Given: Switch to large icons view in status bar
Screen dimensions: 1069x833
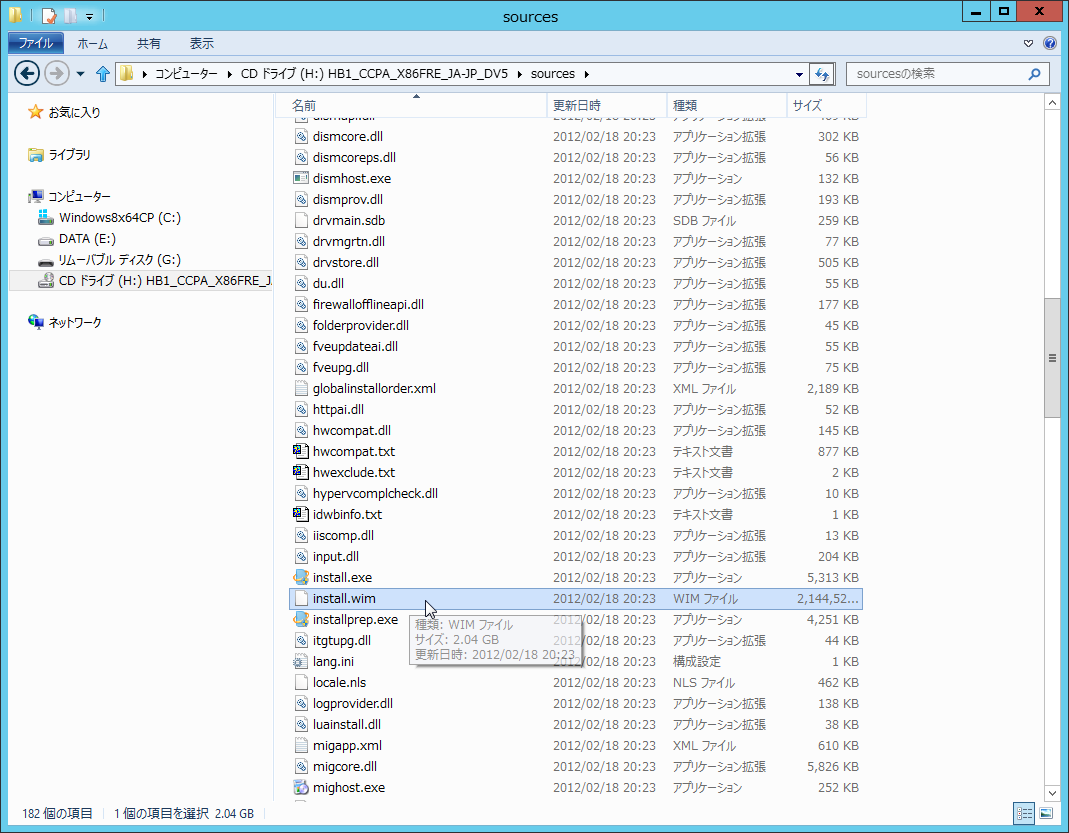Looking at the screenshot, I should coord(1046,813).
